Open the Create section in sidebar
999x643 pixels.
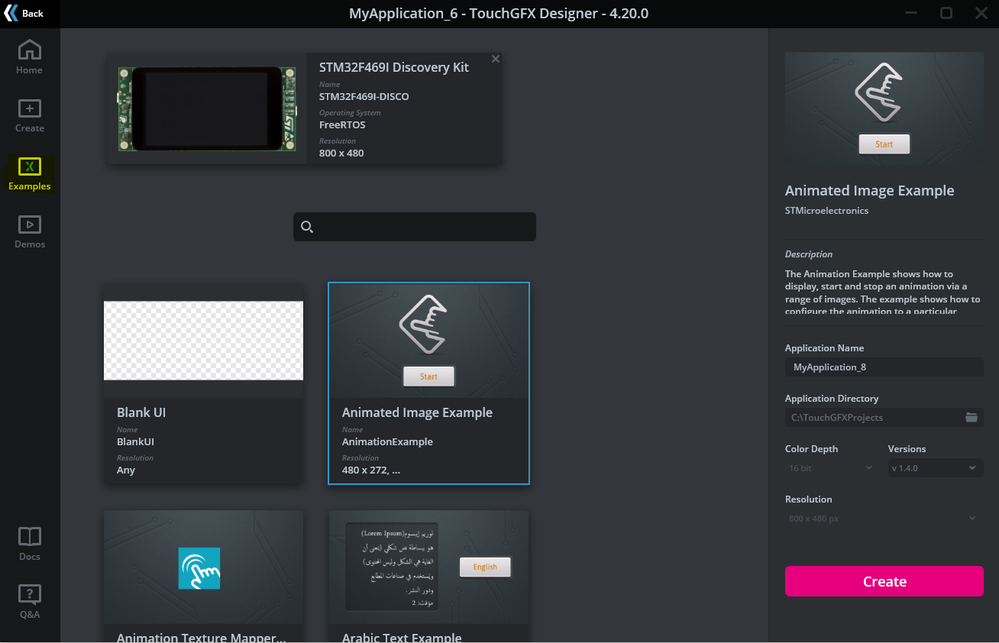29,115
